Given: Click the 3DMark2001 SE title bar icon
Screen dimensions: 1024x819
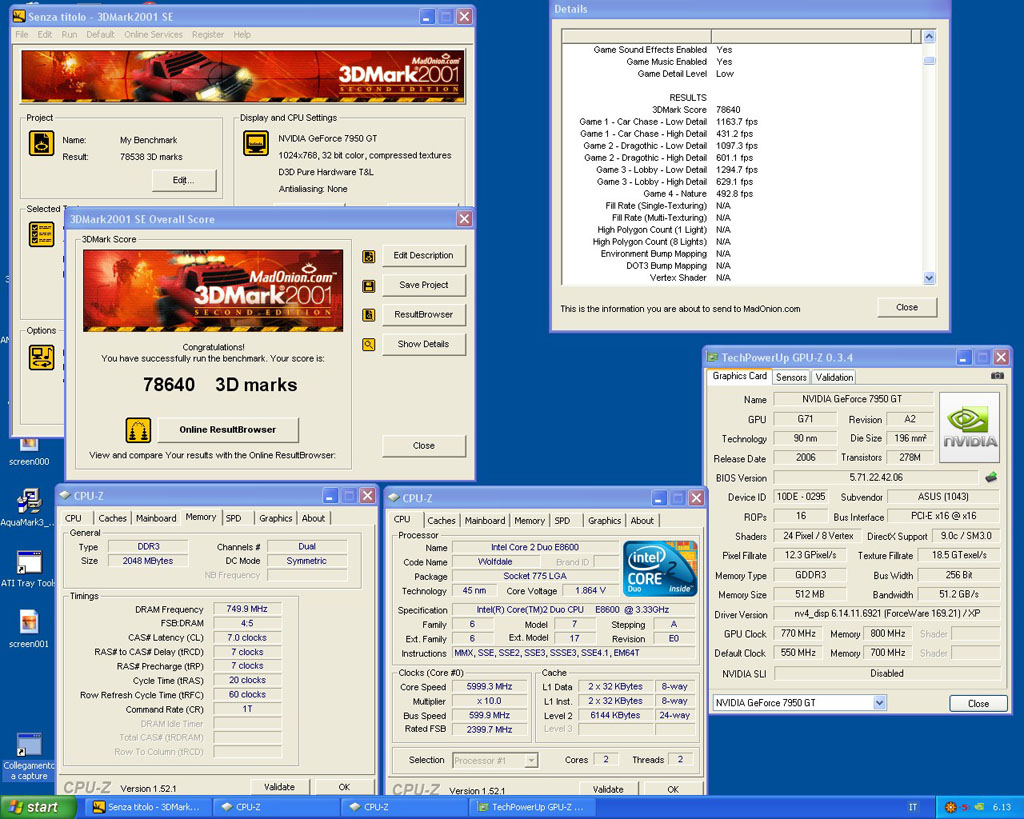Looking at the screenshot, I should coord(20,16).
